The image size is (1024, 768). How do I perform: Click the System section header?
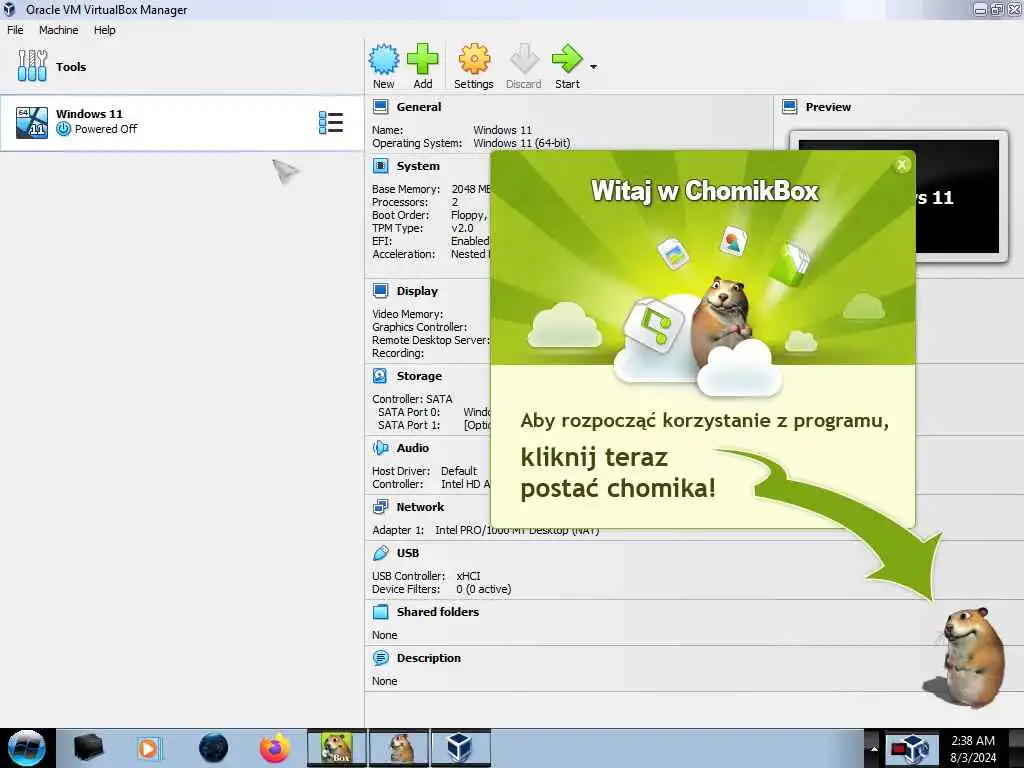click(418, 166)
